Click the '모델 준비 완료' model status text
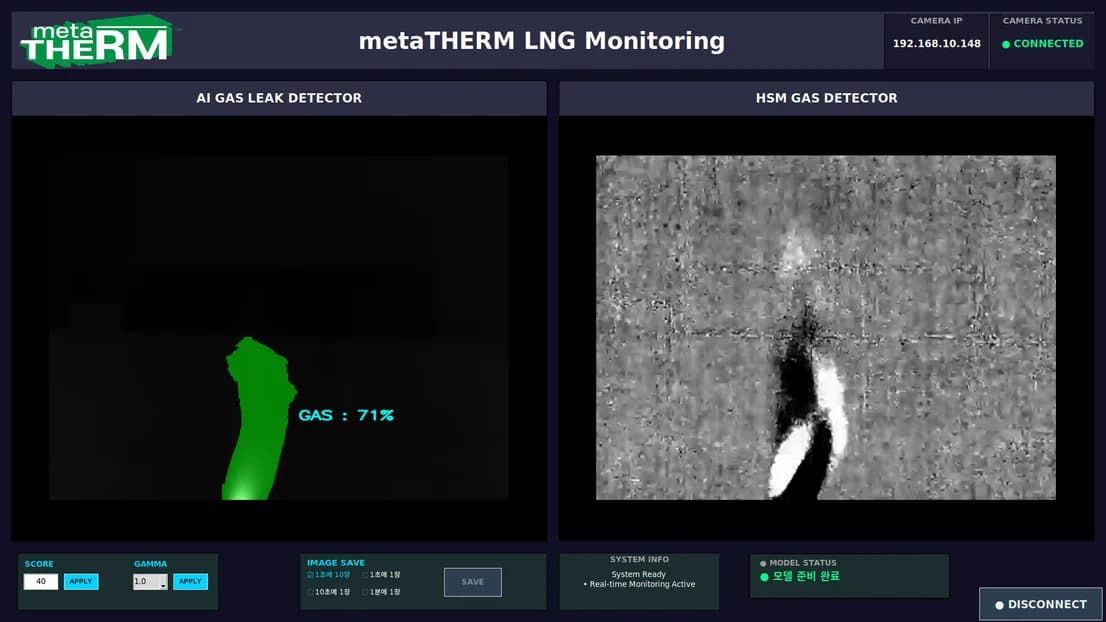The width and height of the screenshot is (1106, 622). coord(806,577)
